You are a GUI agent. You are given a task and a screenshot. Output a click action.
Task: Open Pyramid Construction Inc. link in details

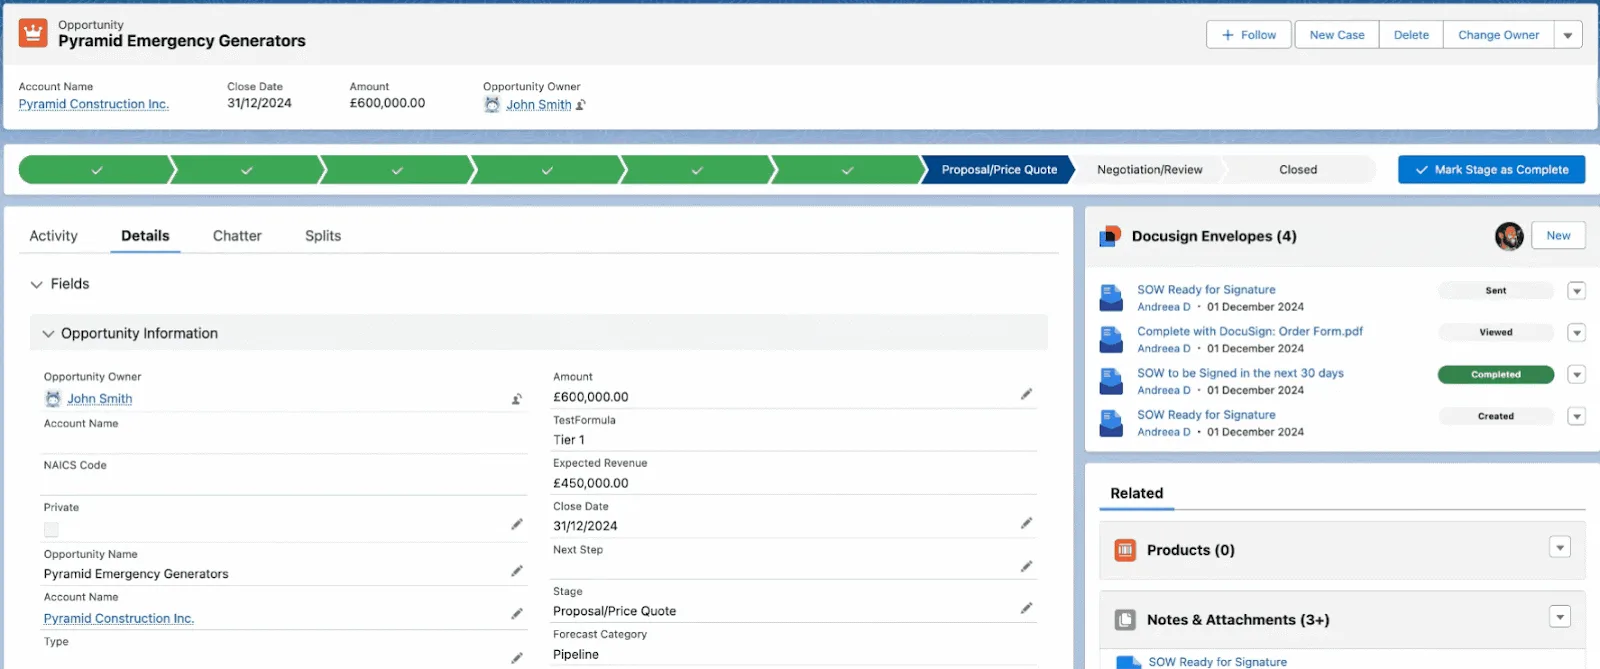(x=119, y=619)
